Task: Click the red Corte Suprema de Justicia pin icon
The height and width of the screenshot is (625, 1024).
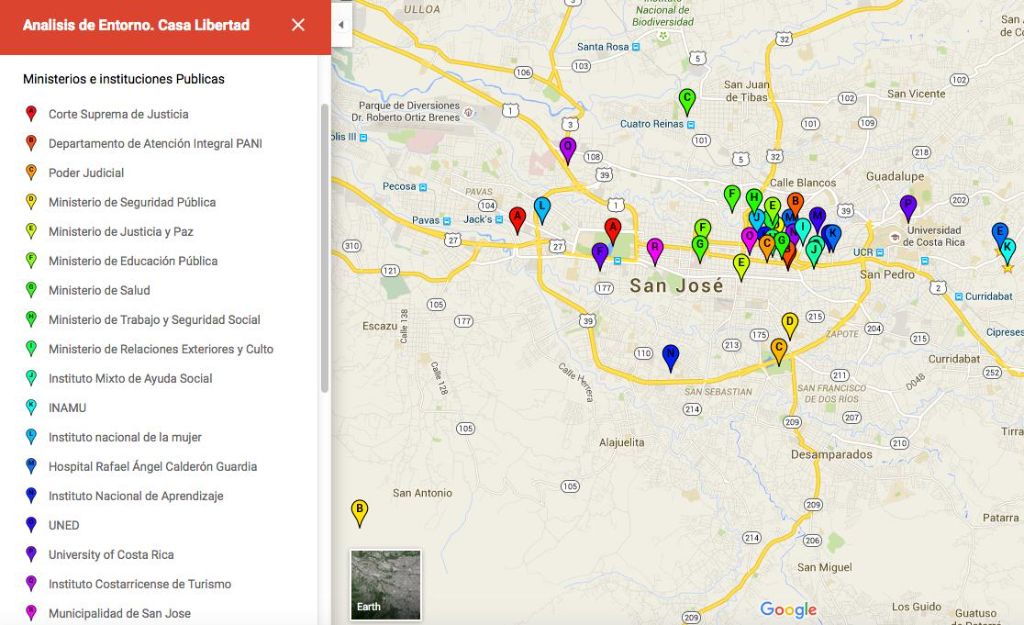Action: click(x=31, y=114)
